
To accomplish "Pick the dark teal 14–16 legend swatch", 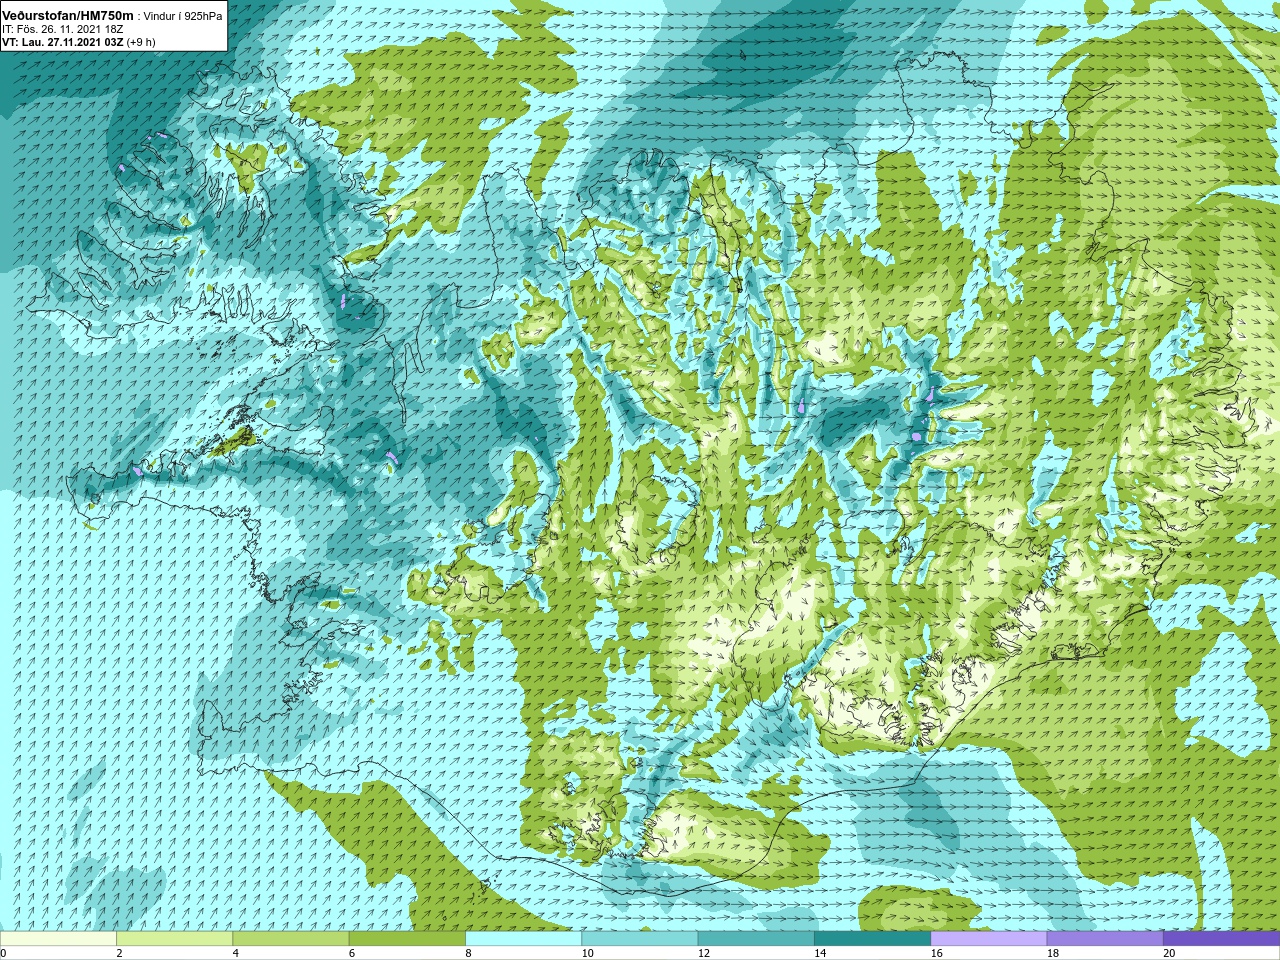I will (872, 939).
